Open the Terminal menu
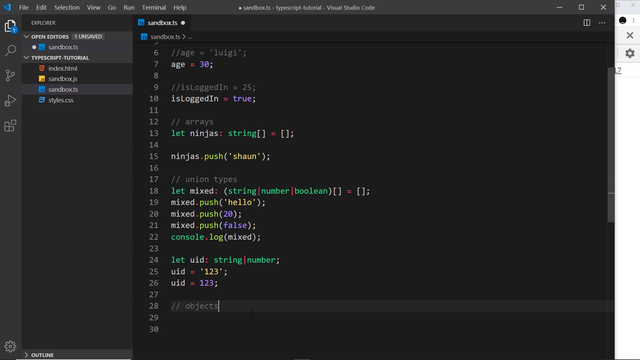 click(154, 7)
